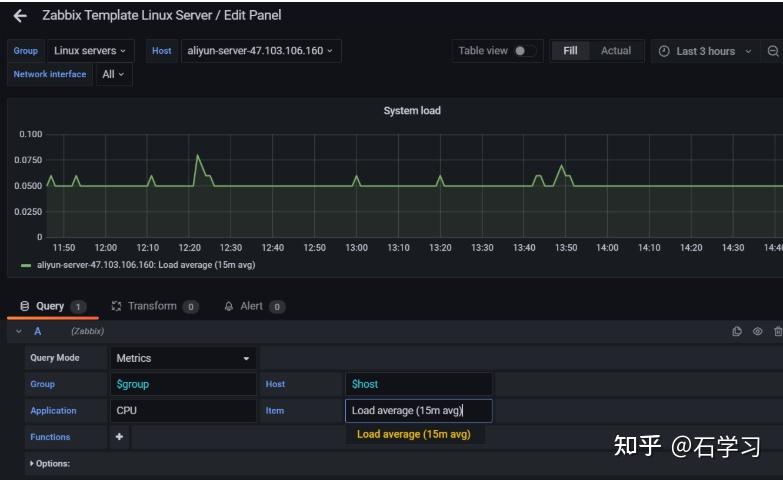The height and width of the screenshot is (480, 783).
Task: Click the Transform tab icon
Action: coord(116,306)
